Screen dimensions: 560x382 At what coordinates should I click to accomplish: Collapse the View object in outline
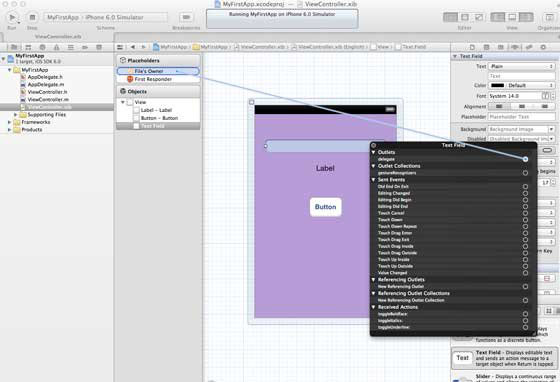pos(123,102)
